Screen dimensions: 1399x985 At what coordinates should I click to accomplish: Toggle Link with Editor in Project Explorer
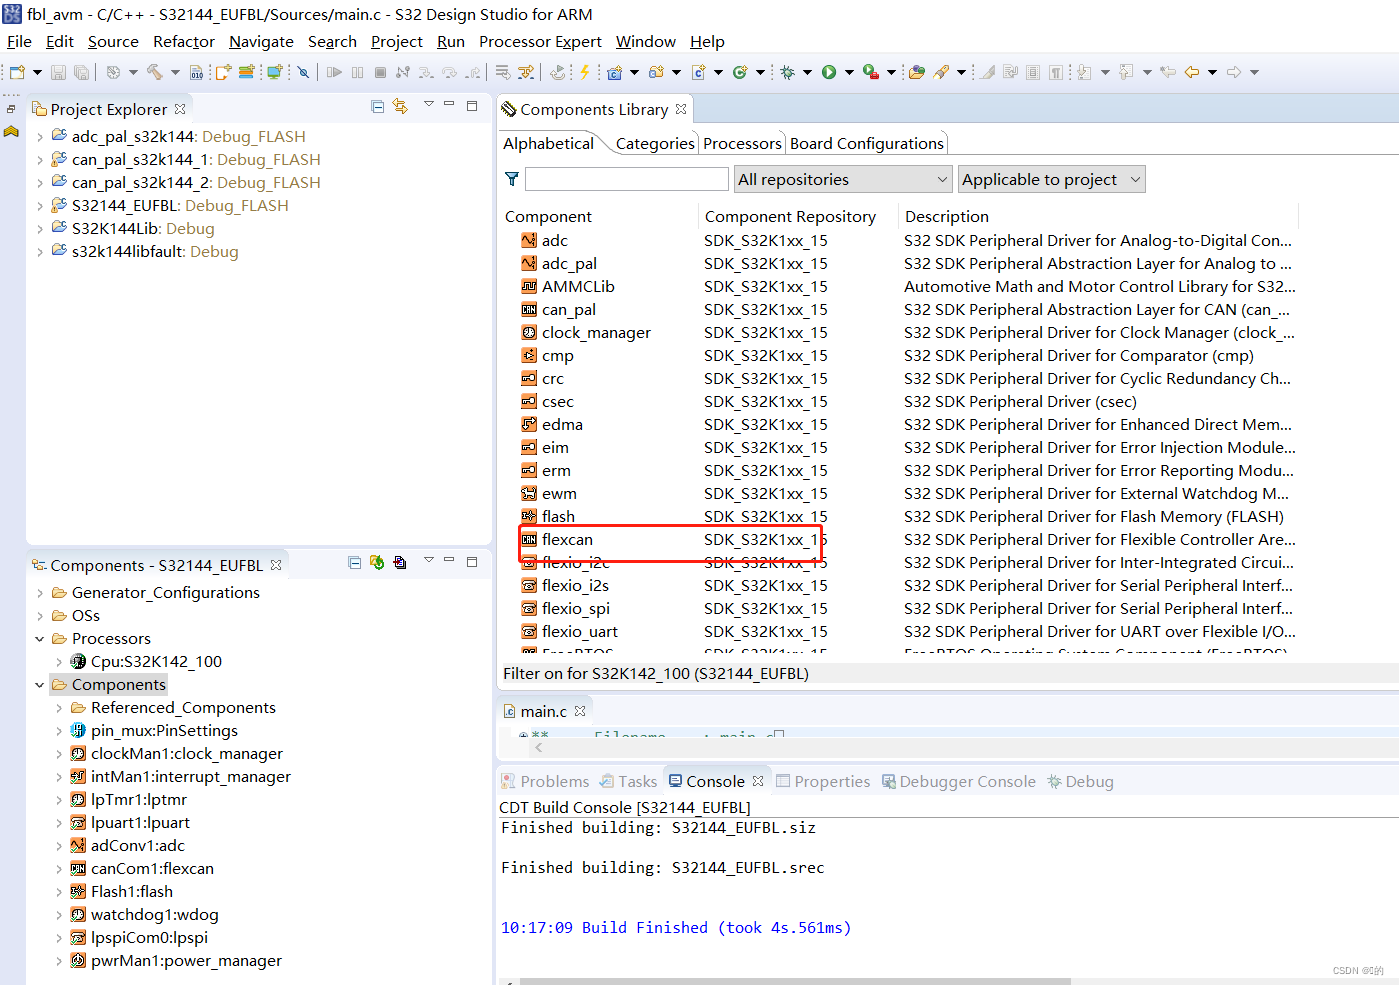pos(400,107)
